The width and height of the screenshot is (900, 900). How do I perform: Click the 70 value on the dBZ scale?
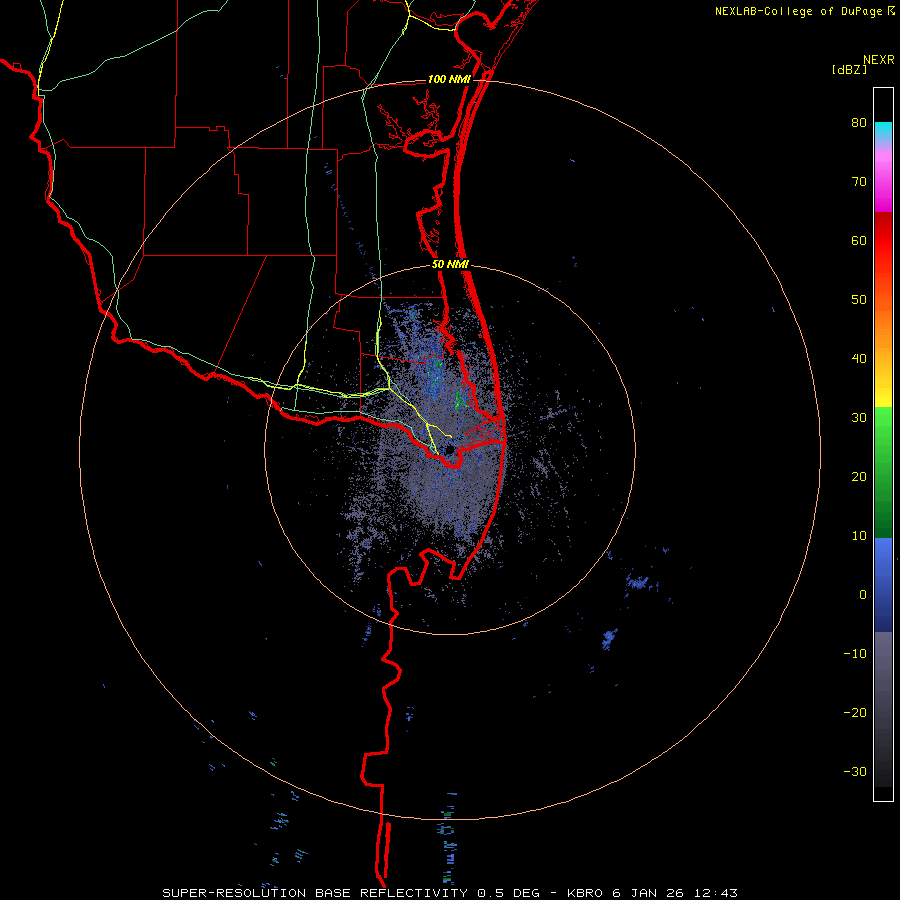(859, 182)
